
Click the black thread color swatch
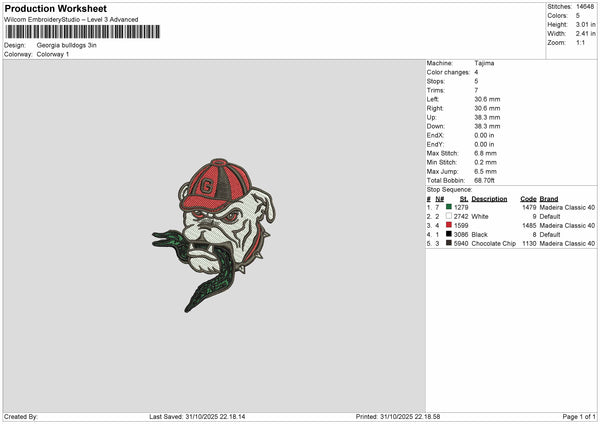pos(449,234)
